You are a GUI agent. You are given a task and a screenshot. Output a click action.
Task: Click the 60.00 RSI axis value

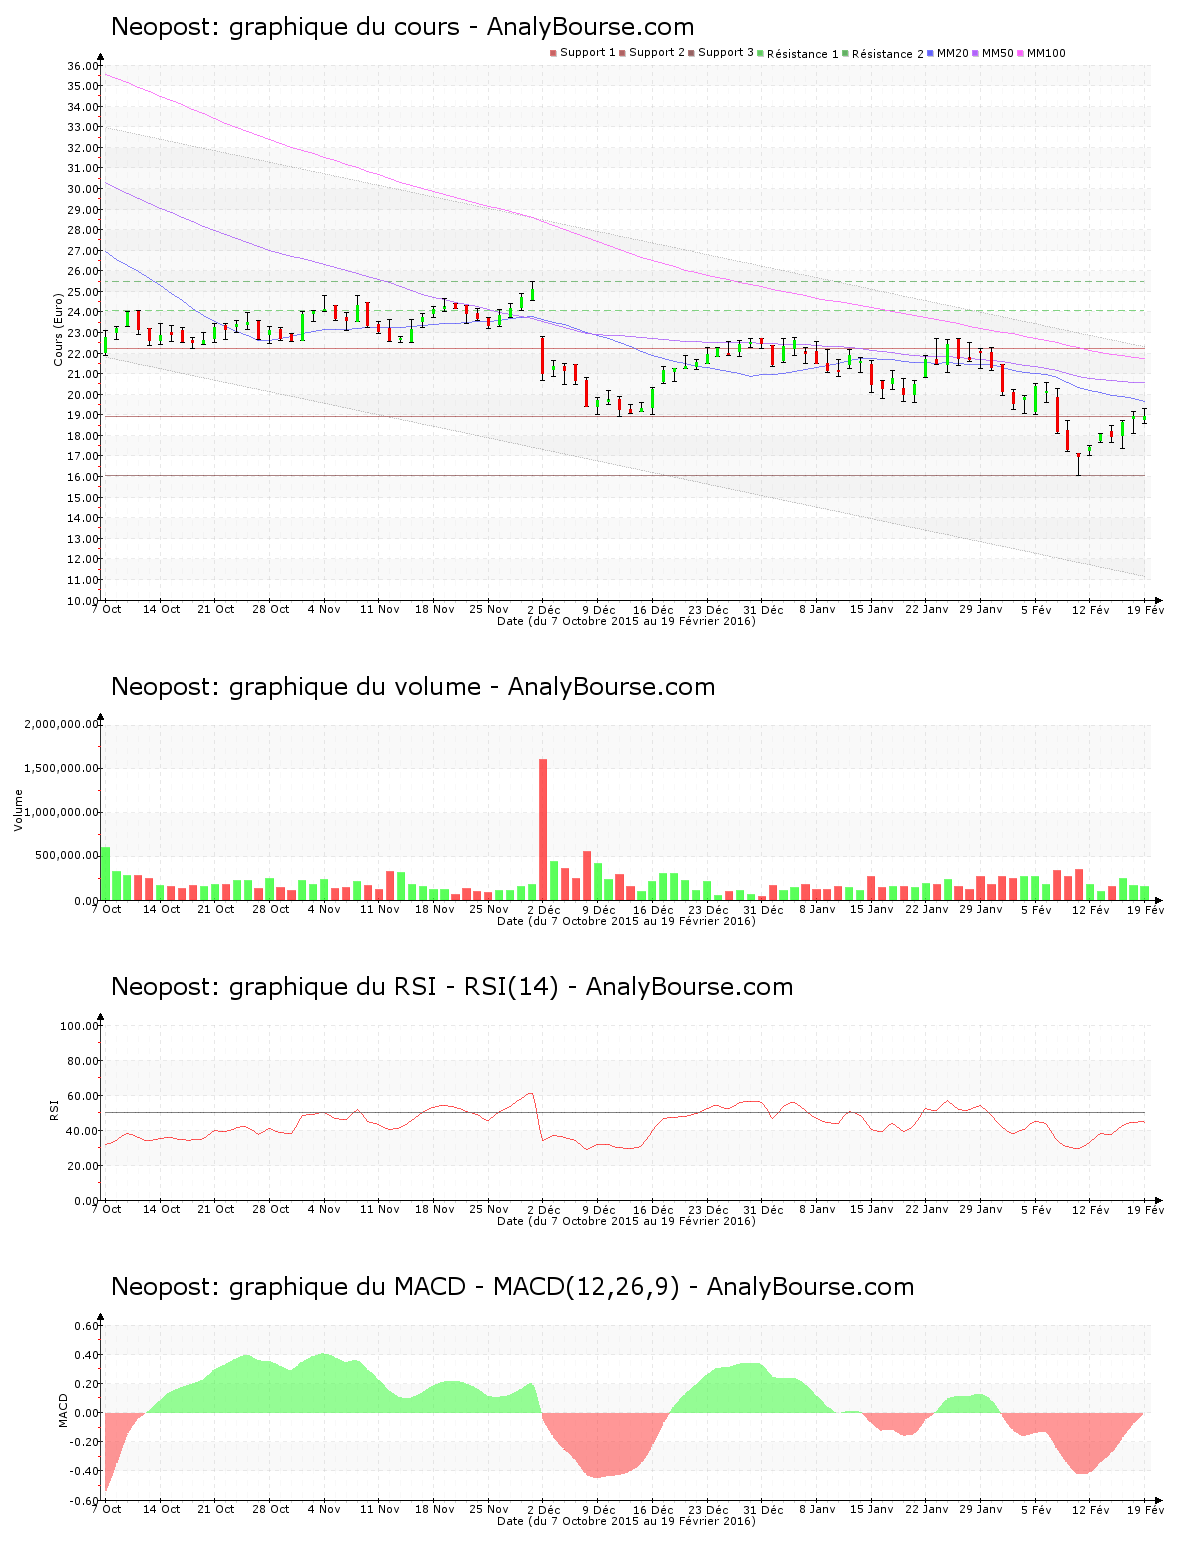click(83, 1096)
